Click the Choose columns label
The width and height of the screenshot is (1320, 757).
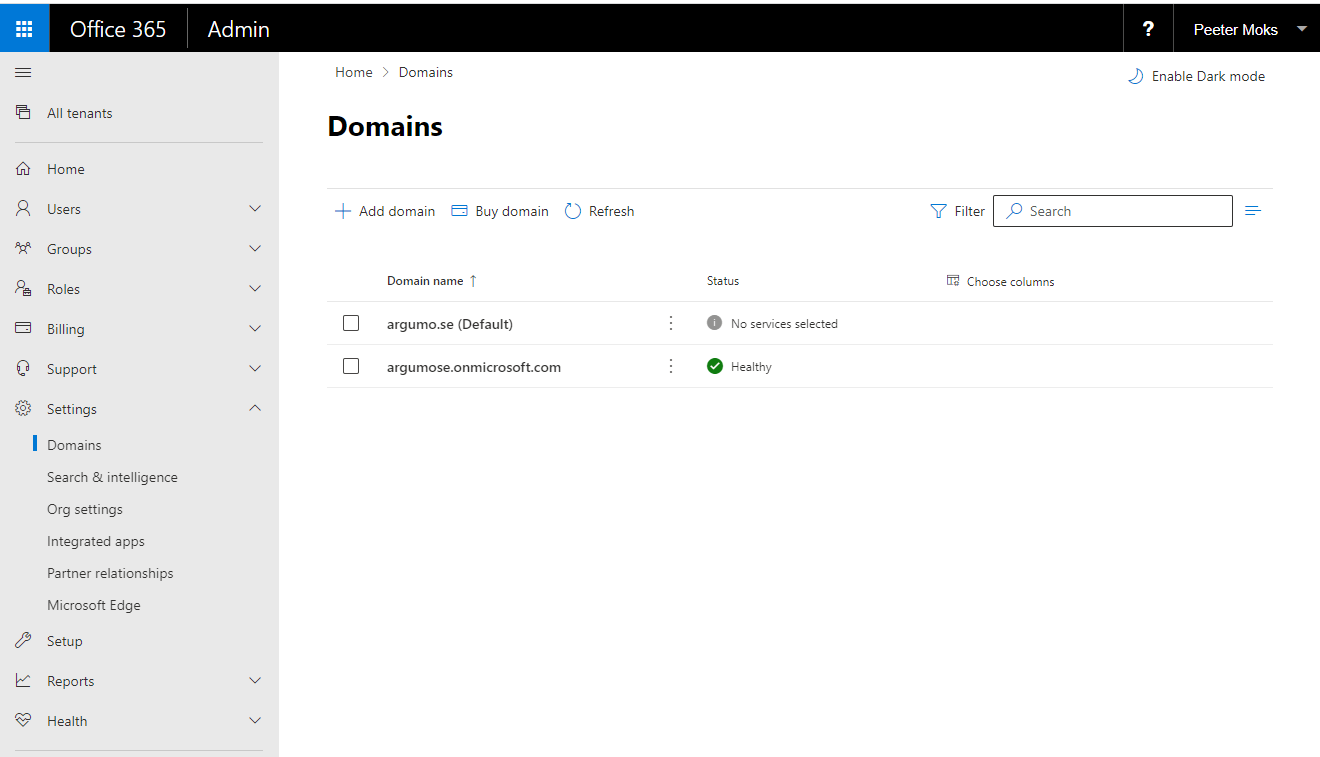coord(1010,282)
